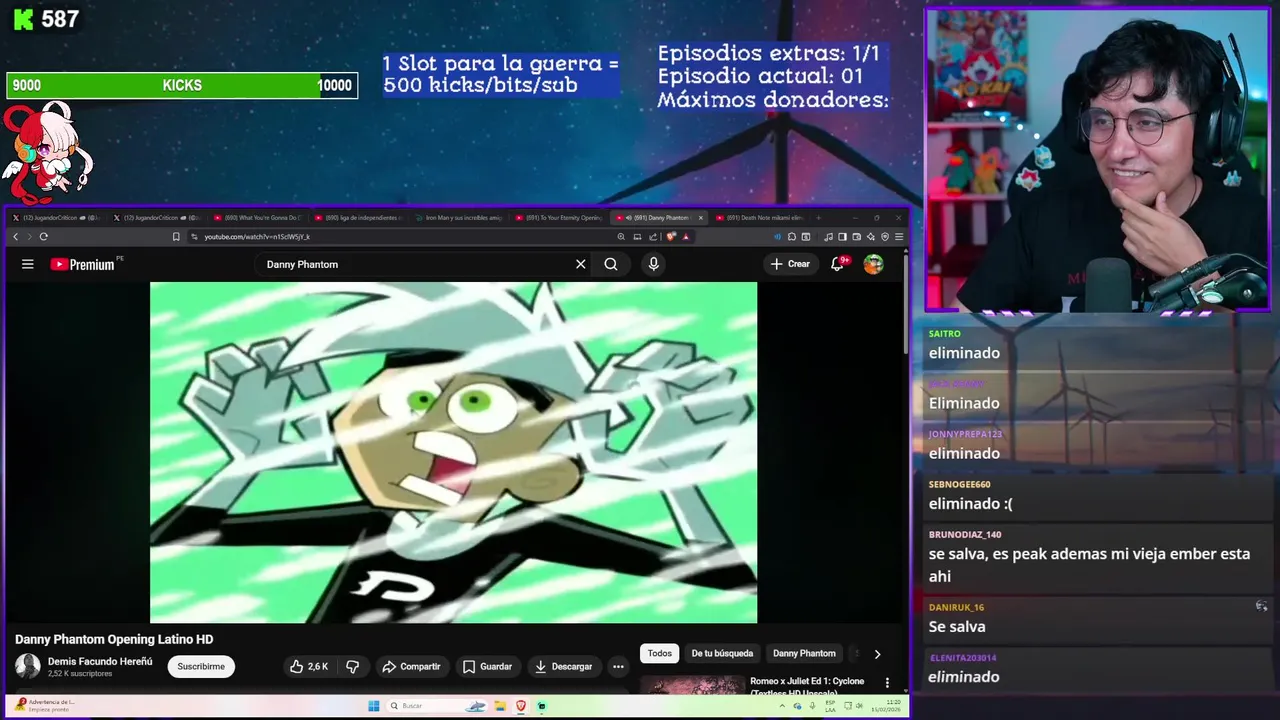Screen dimensions: 1280x720
Task: Open the zoom magnifier in address bar
Action: click(621, 237)
